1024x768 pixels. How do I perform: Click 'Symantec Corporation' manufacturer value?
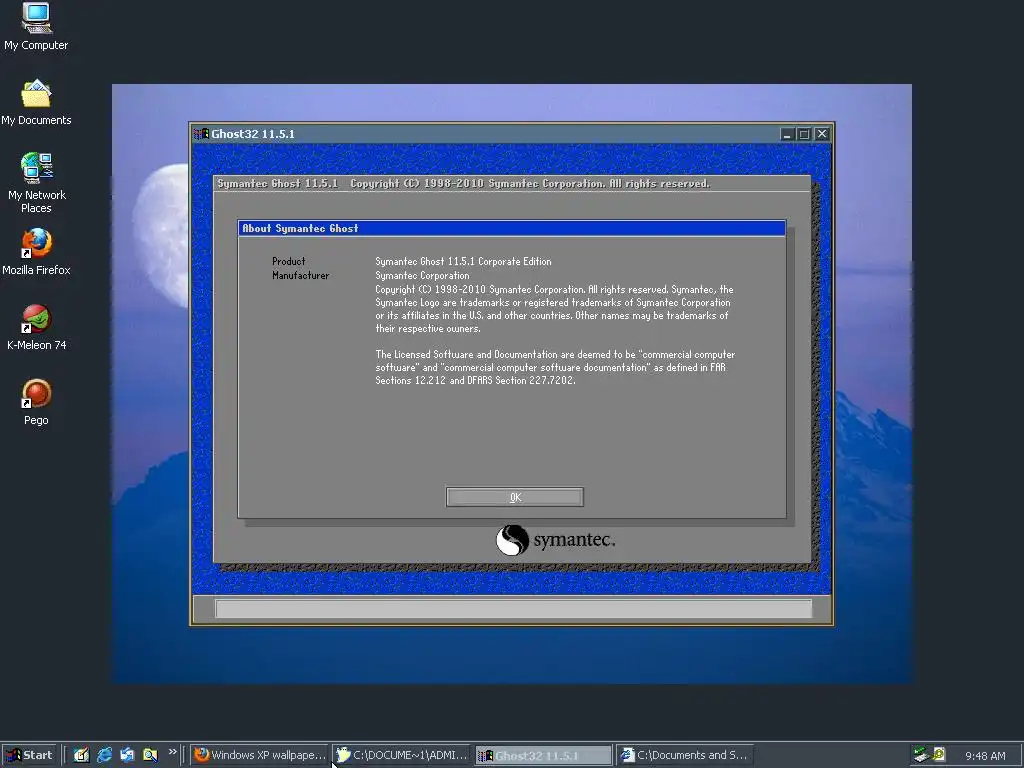click(422, 276)
